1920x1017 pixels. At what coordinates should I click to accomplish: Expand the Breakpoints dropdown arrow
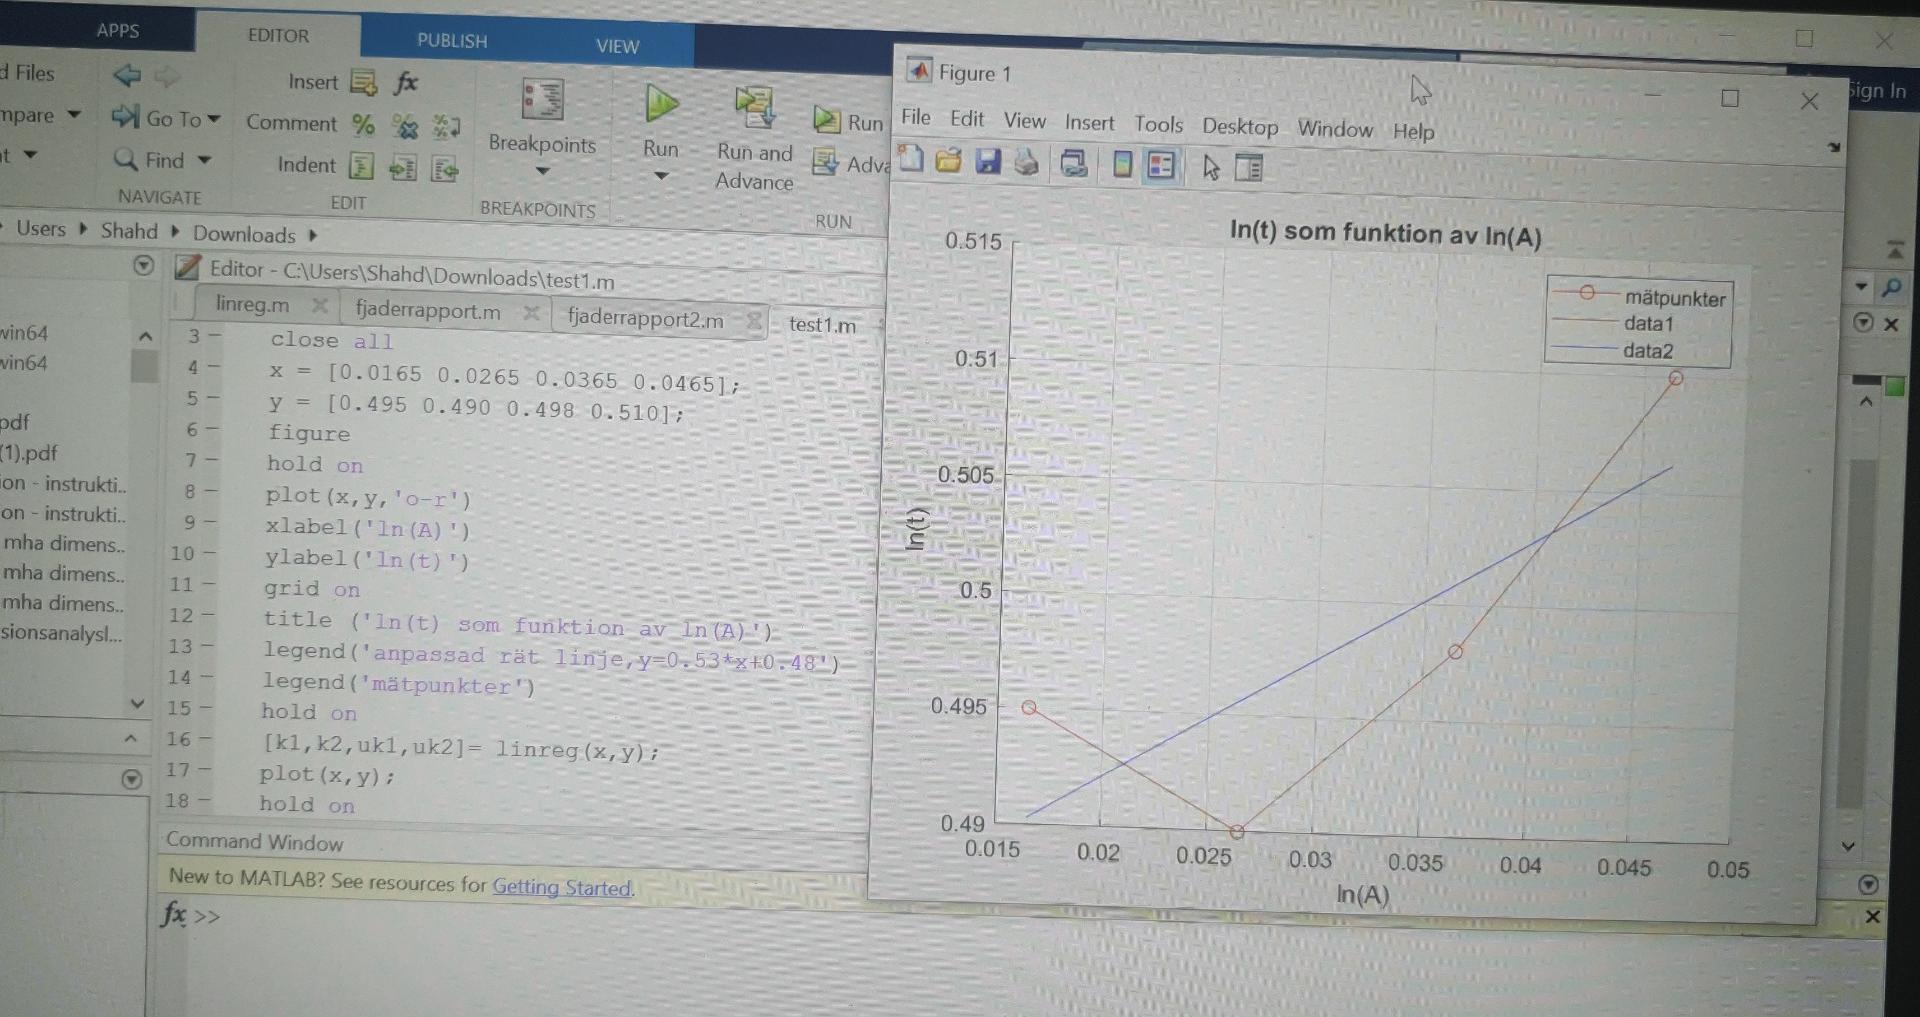[543, 172]
